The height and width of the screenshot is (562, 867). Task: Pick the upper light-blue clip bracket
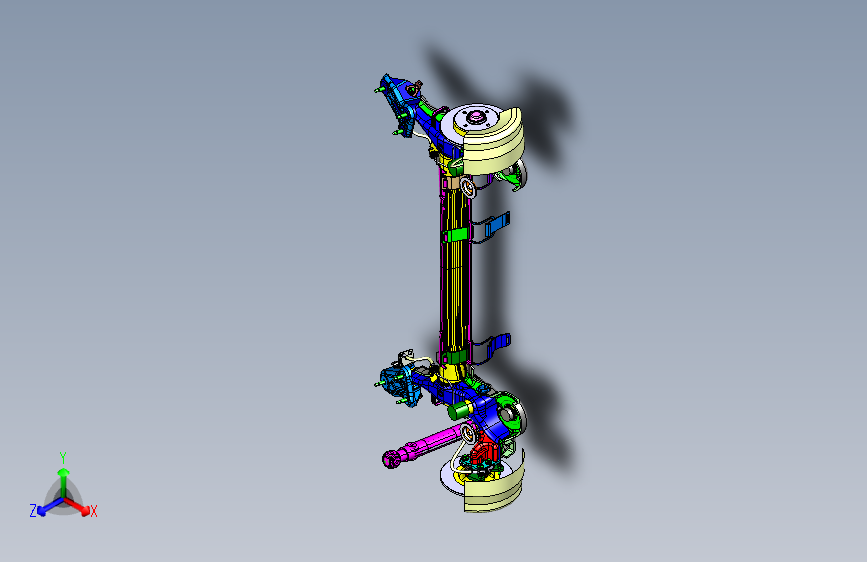tap(497, 223)
